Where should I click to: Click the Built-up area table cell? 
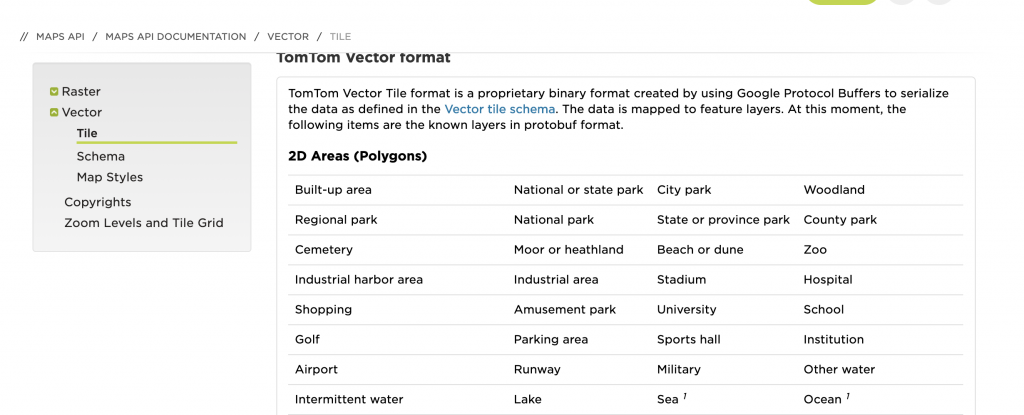coord(333,189)
